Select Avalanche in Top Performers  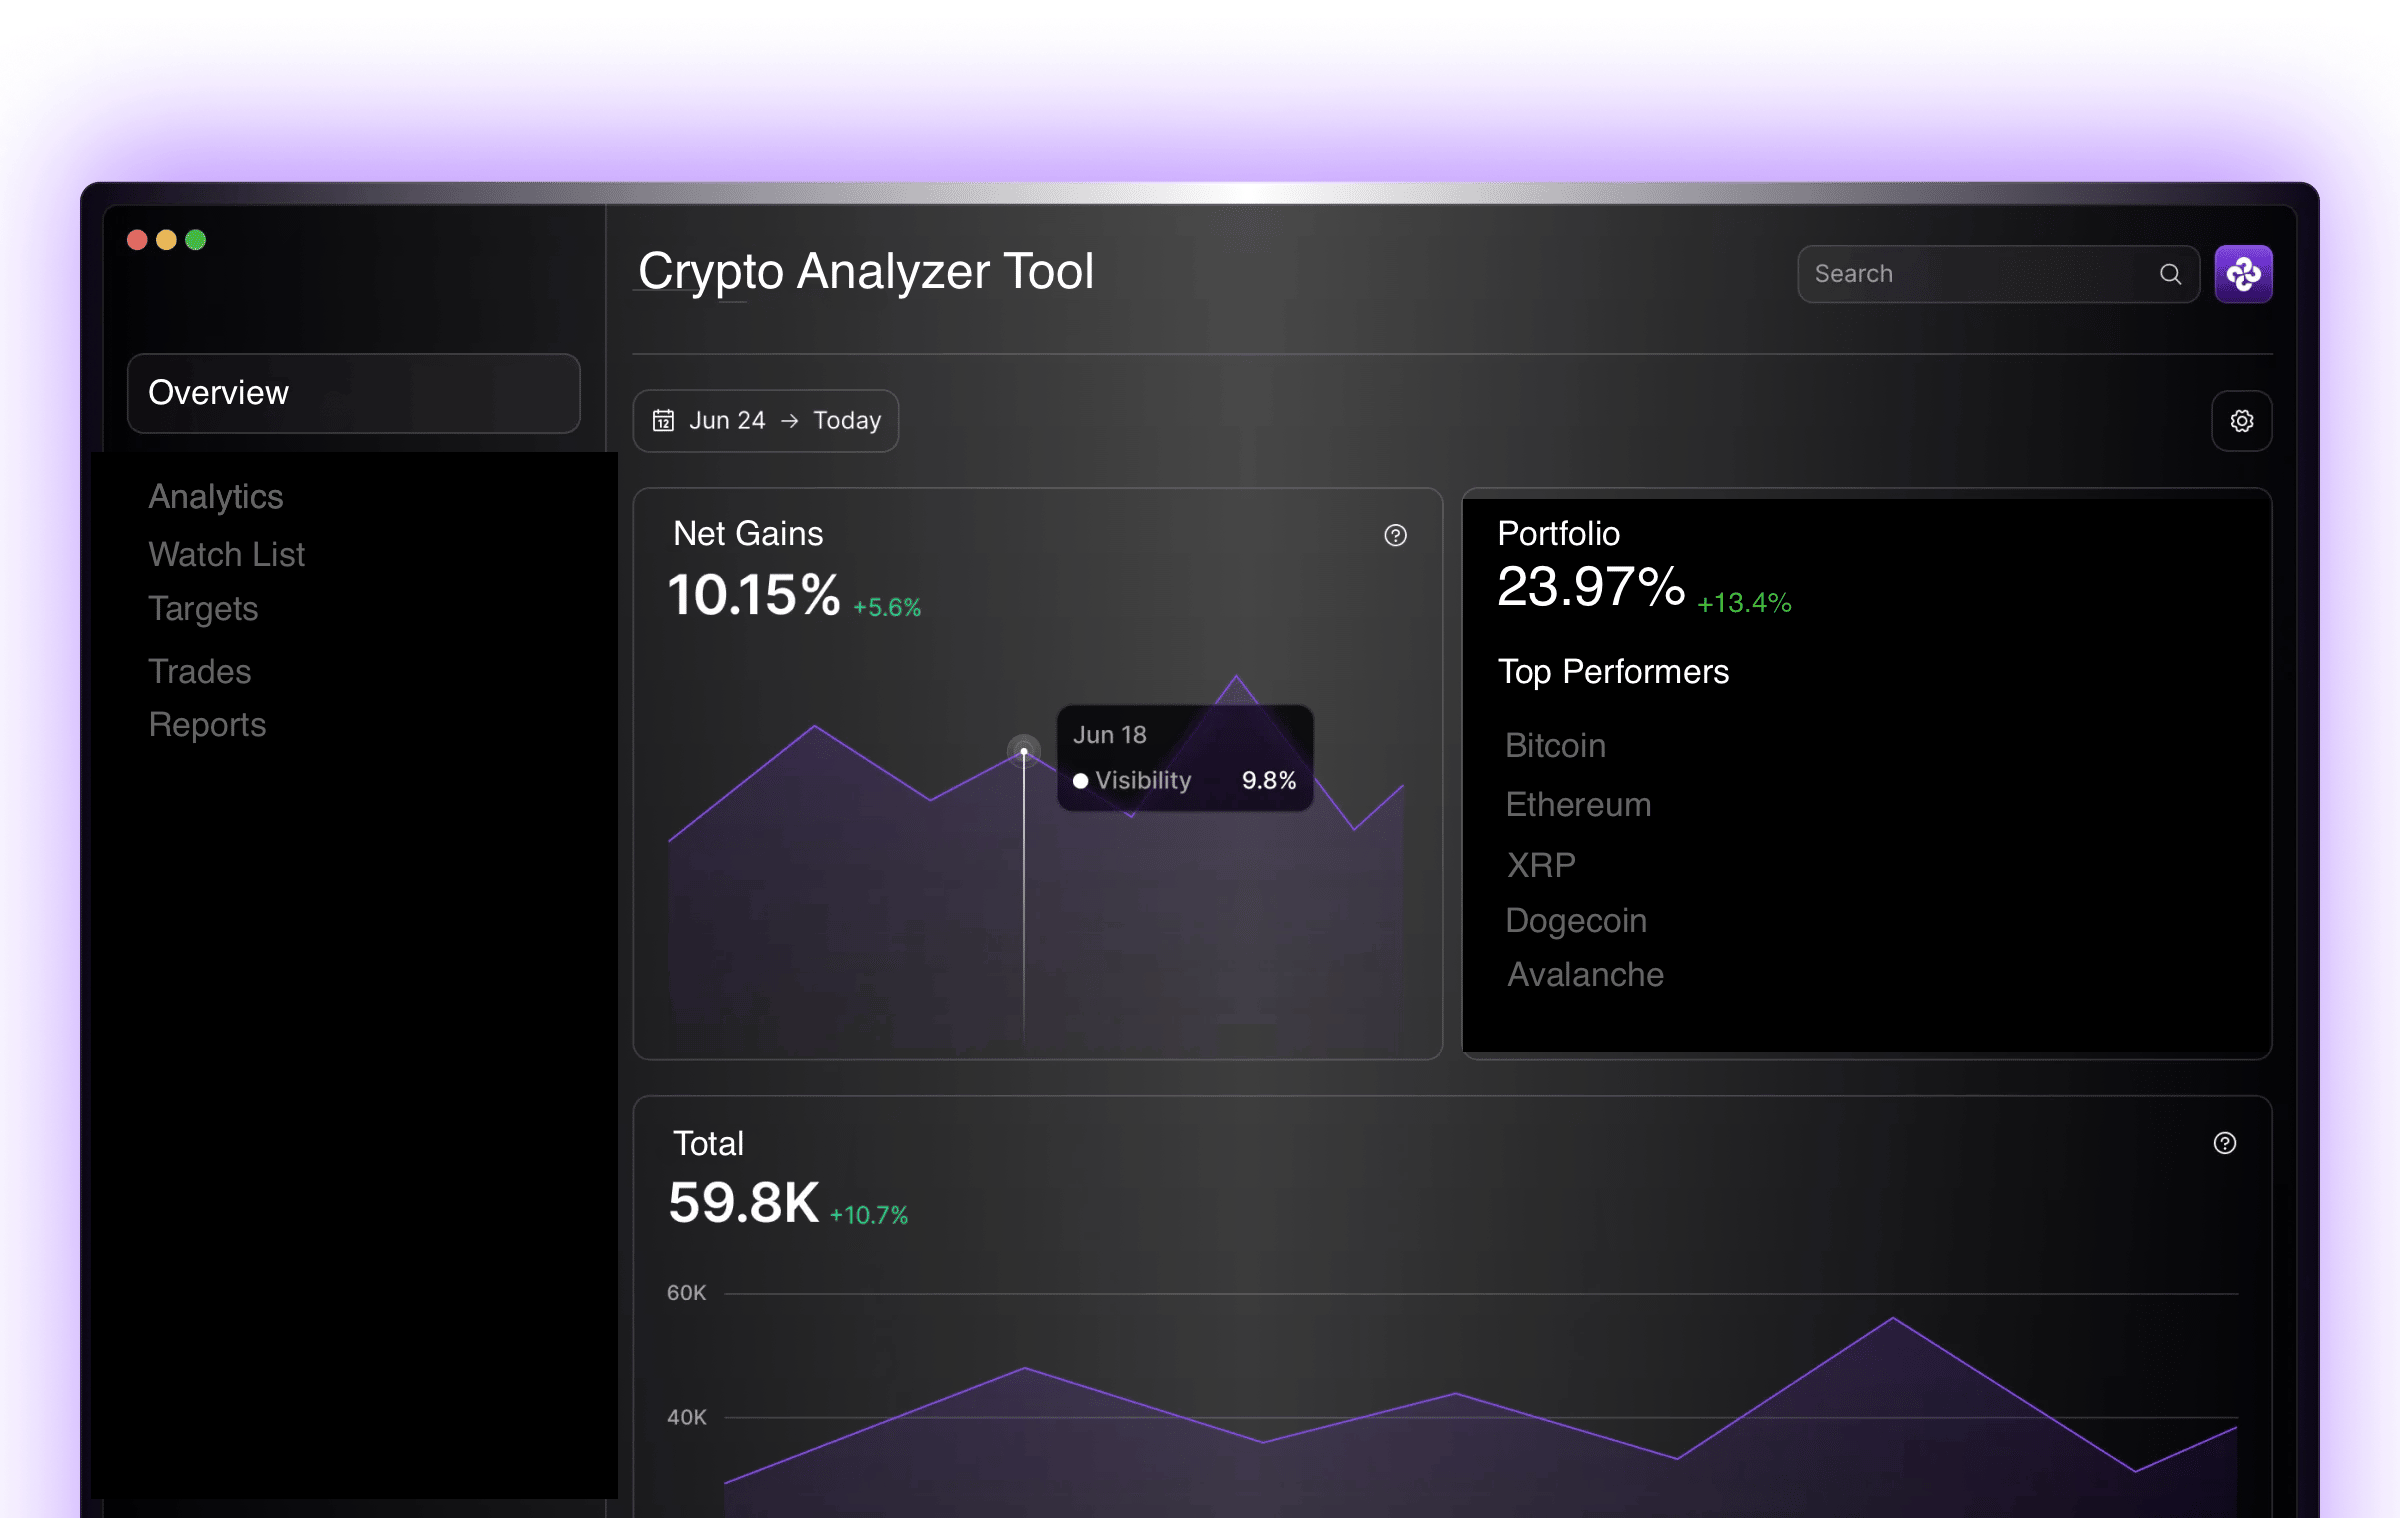[x=1586, y=975]
